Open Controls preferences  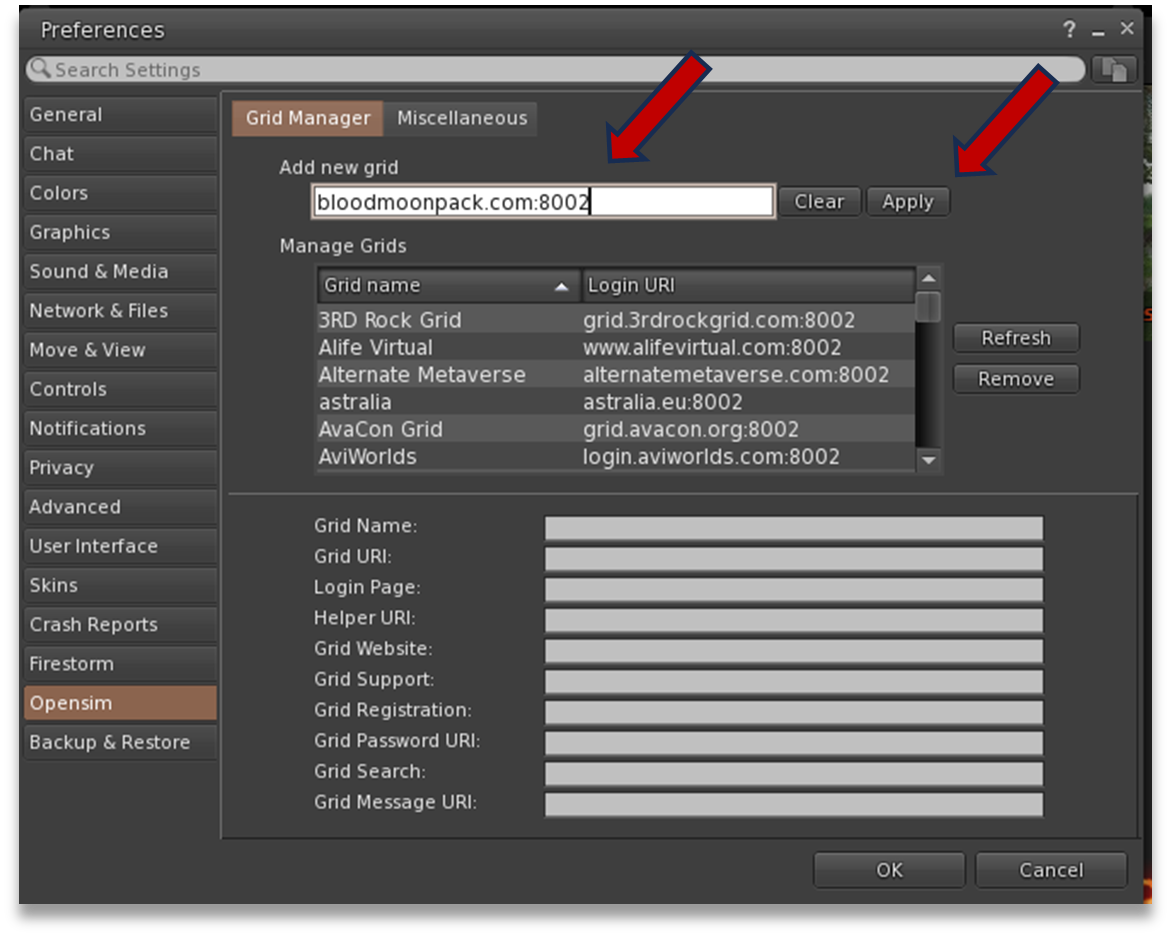click(x=120, y=389)
